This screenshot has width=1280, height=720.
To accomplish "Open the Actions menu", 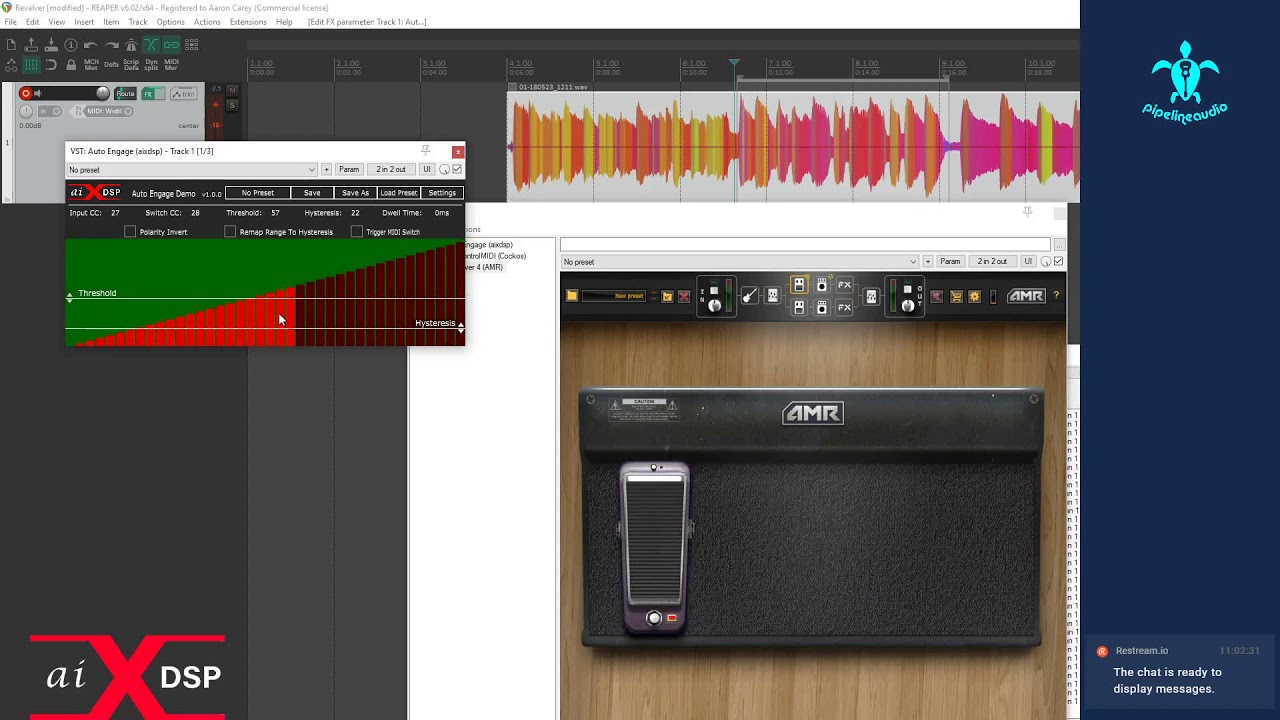I will coord(207,22).
